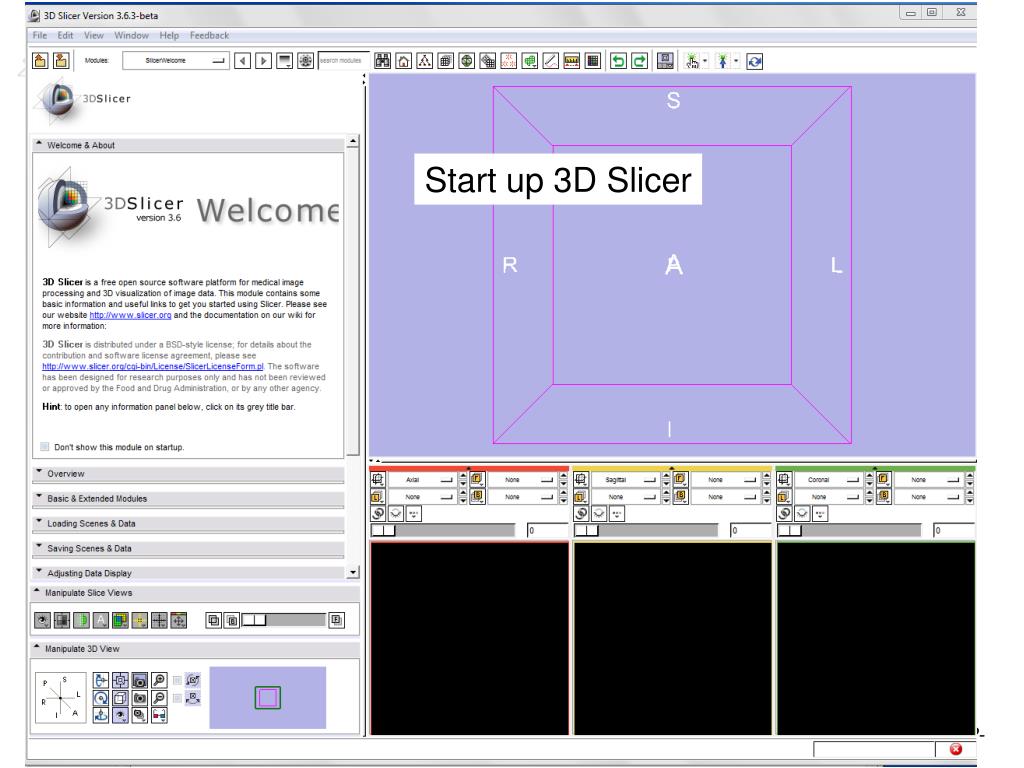The image size is (1024, 768).
Task: Click the blue refresh icon in toolbar
Action: pyautogui.click(x=754, y=61)
